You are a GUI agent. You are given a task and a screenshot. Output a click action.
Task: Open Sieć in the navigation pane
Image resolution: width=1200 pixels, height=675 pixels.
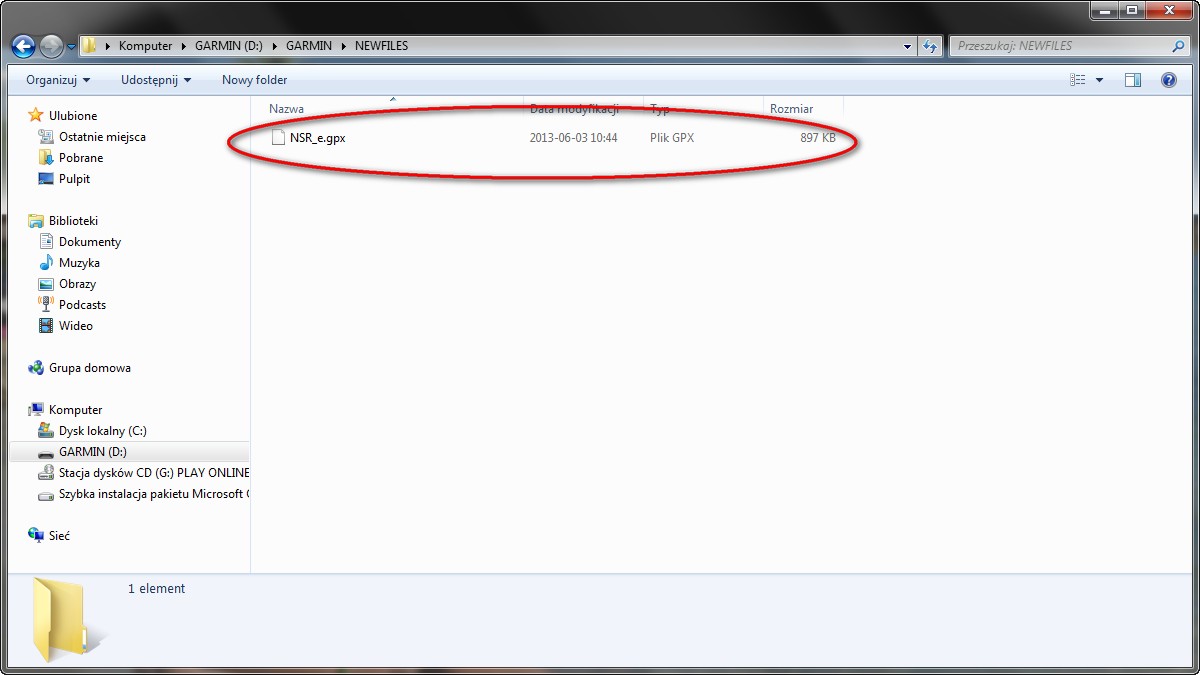pos(59,536)
